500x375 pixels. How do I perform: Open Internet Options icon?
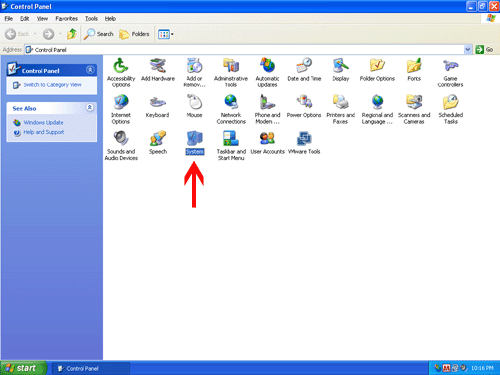pyautogui.click(x=121, y=102)
